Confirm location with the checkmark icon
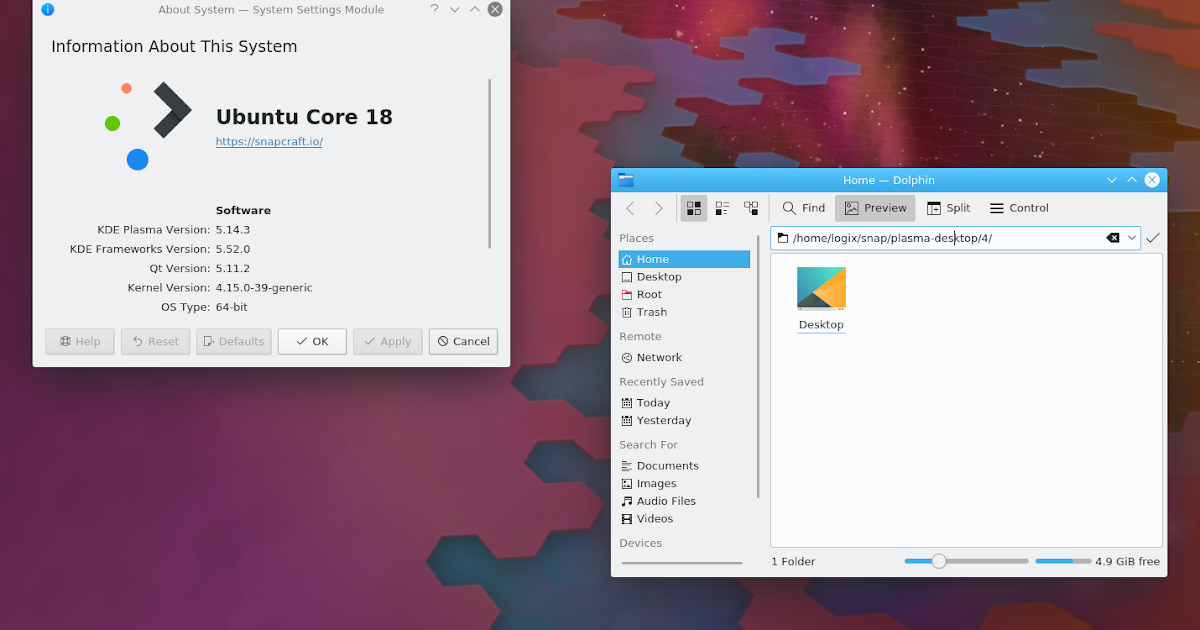Viewport: 1200px width, 630px height. point(1153,238)
